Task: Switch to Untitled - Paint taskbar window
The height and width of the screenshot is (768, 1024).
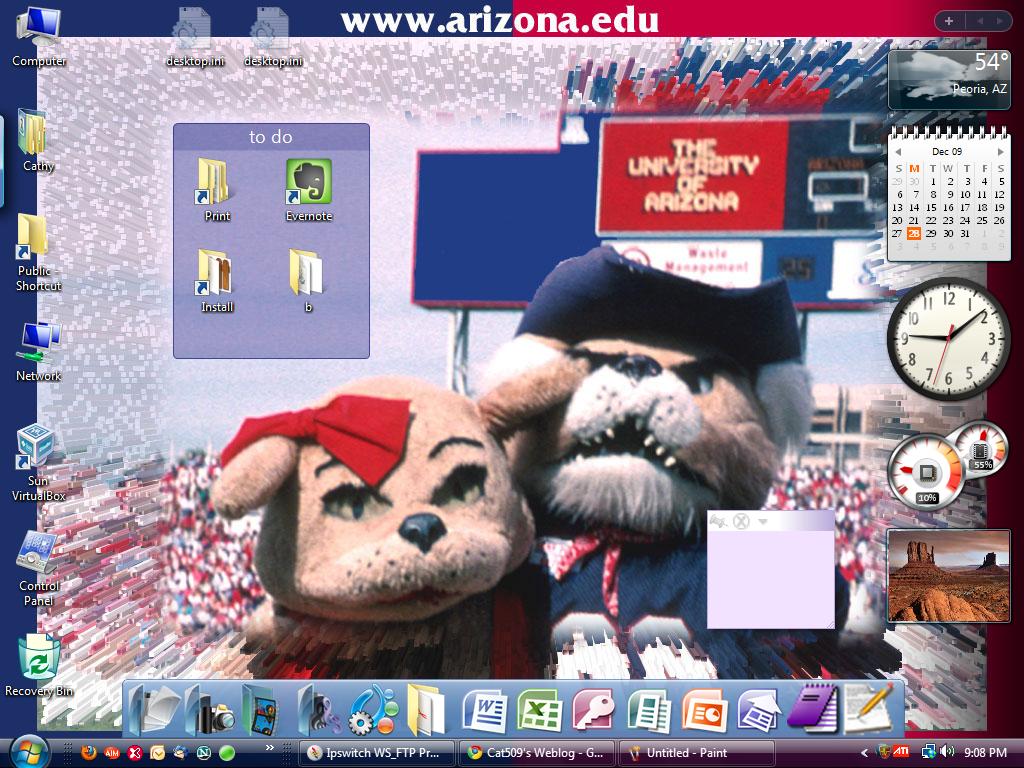Action: 696,752
